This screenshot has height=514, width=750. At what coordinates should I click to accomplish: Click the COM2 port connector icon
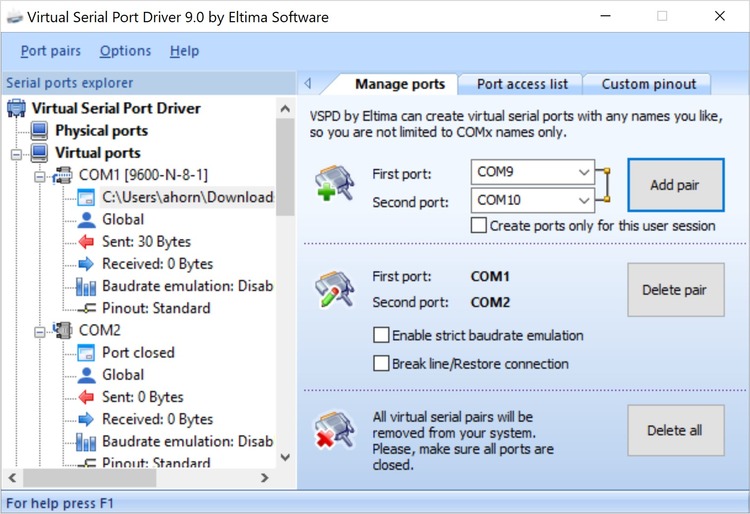point(62,330)
